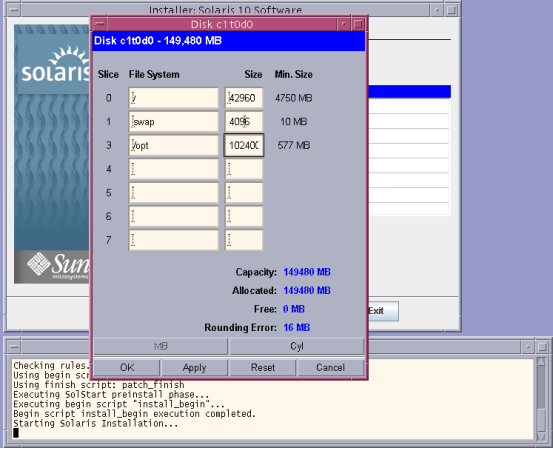Viewport: 553px width, 449px height.
Task: Click the Capacity value 149480 MB
Action: pyautogui.click(x=307, y=272)
